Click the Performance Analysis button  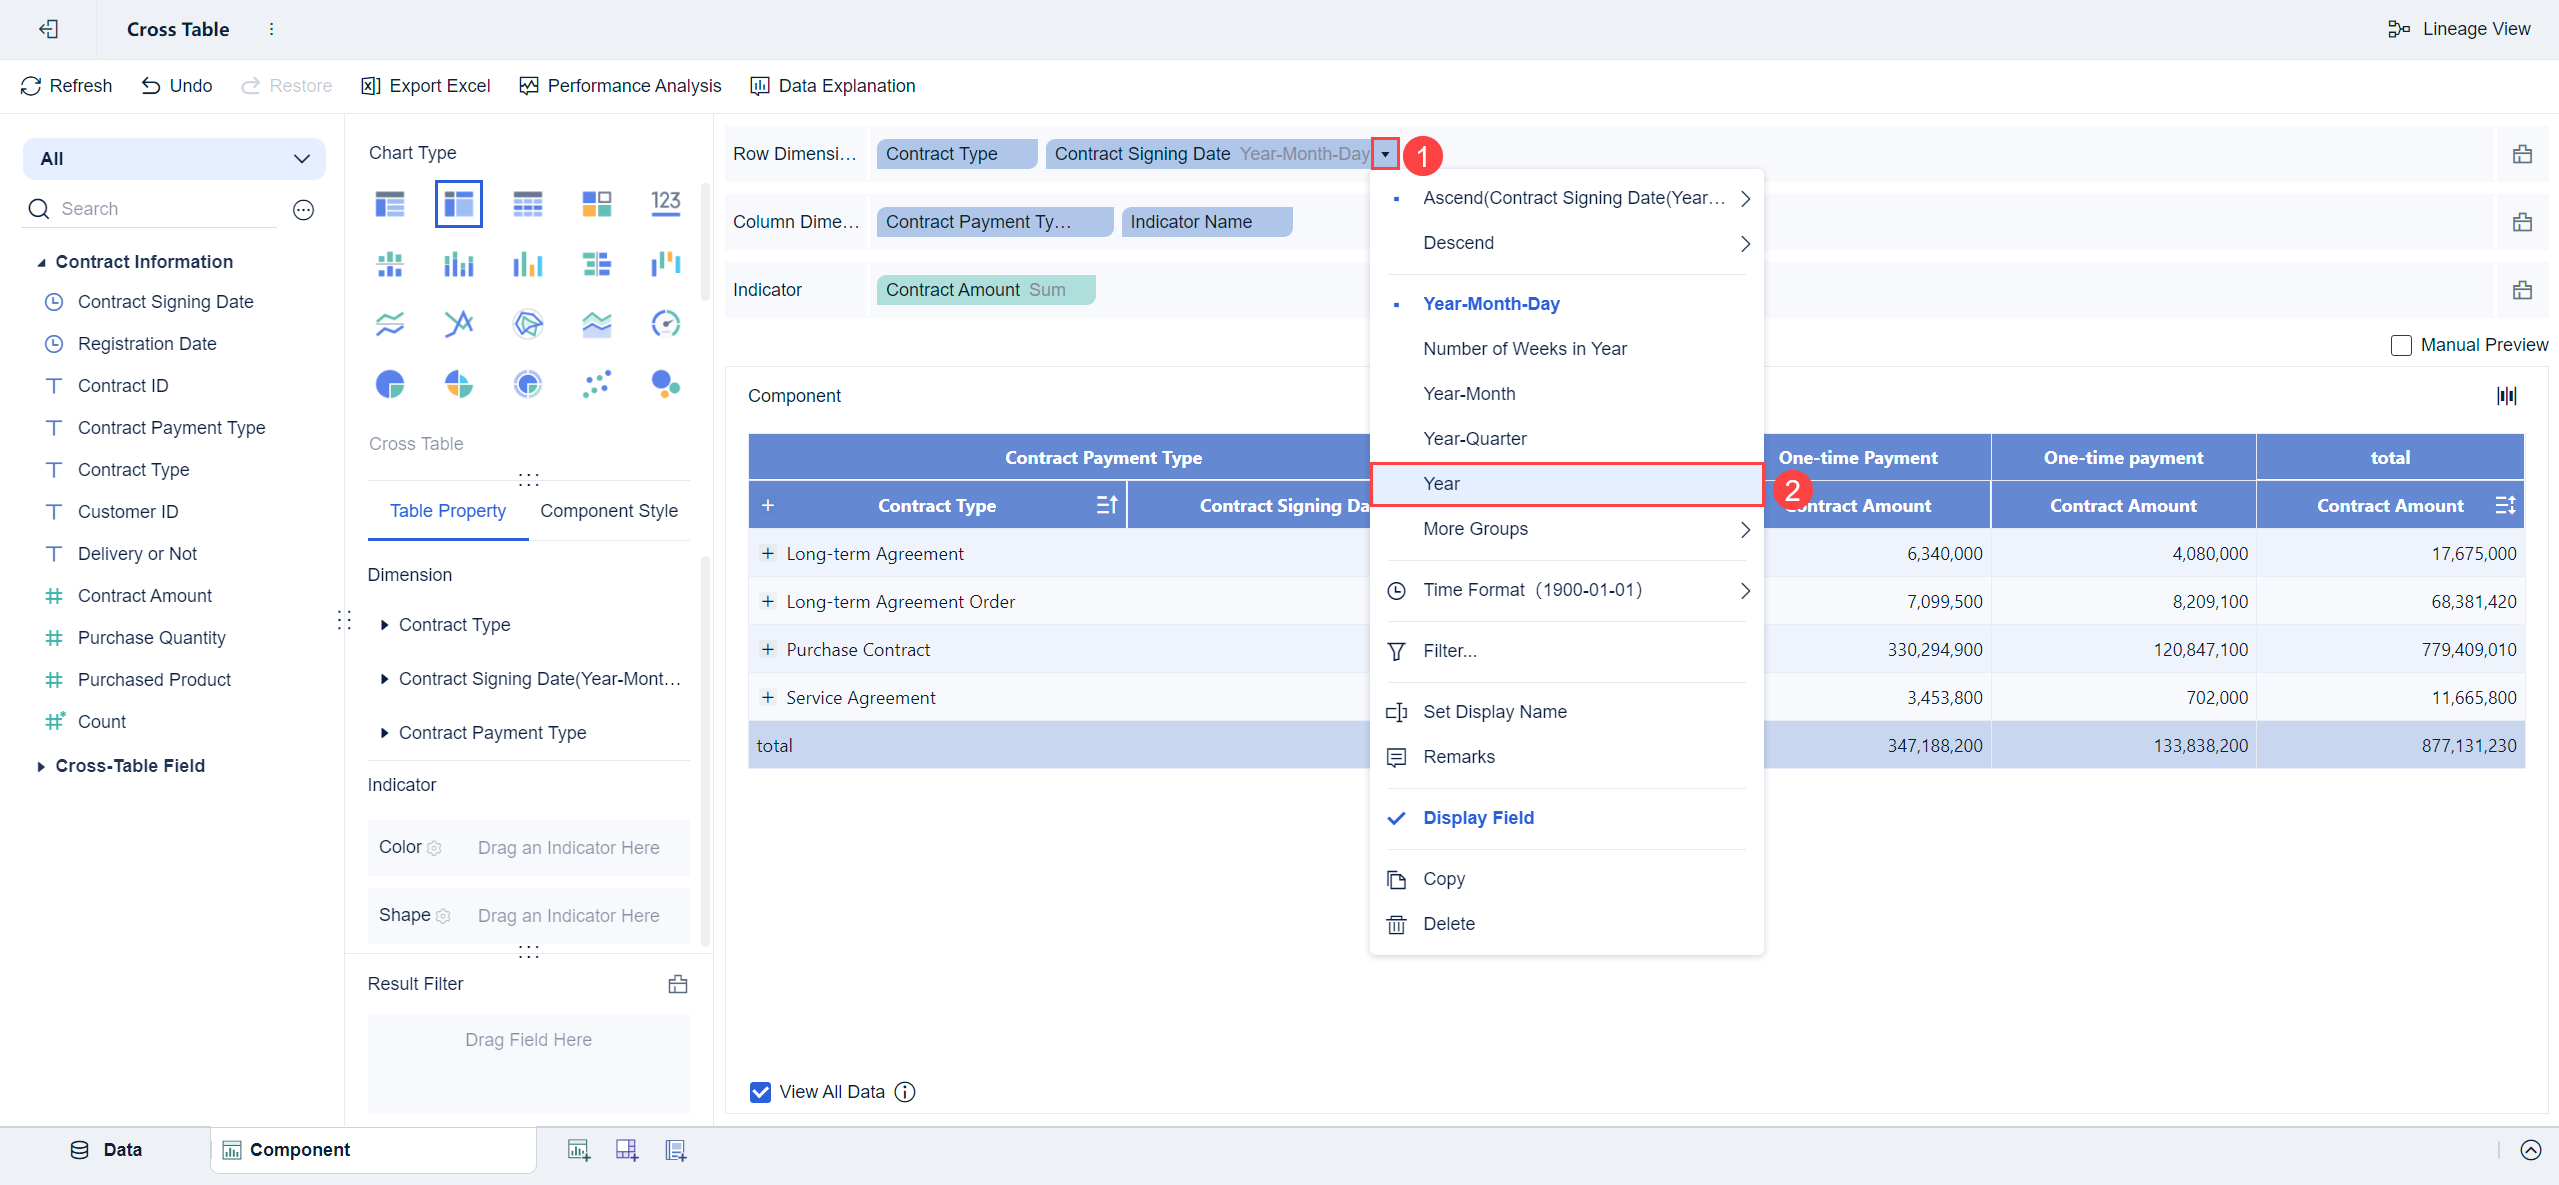coord(620,86)
